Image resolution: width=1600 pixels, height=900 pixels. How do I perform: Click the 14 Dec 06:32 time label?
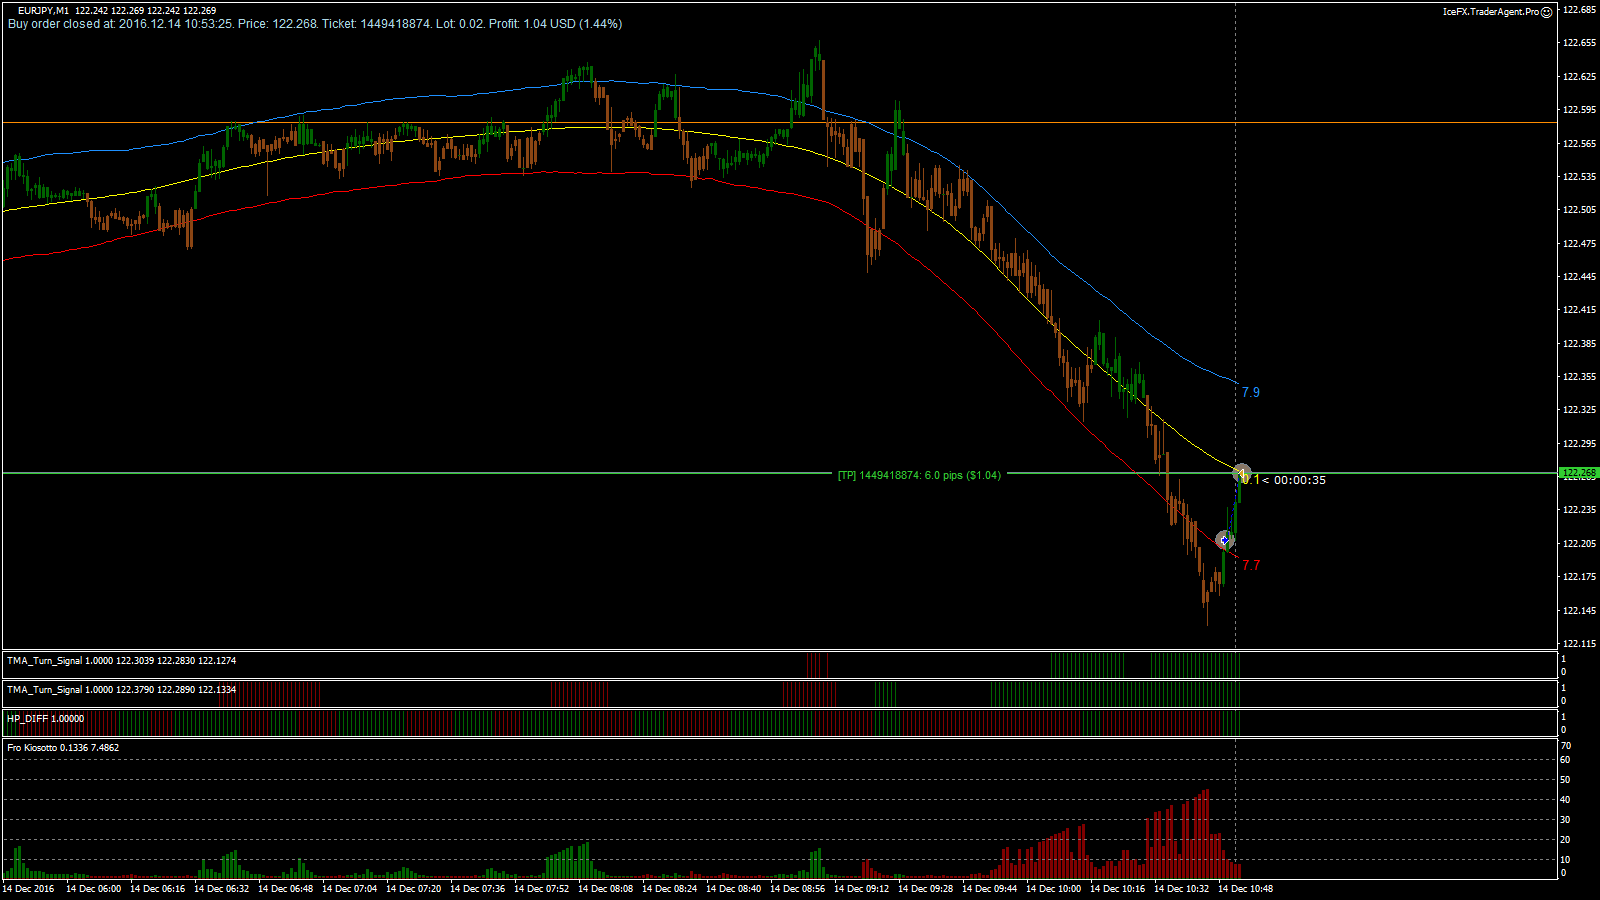pyautogui.click(x=222, y=888)
